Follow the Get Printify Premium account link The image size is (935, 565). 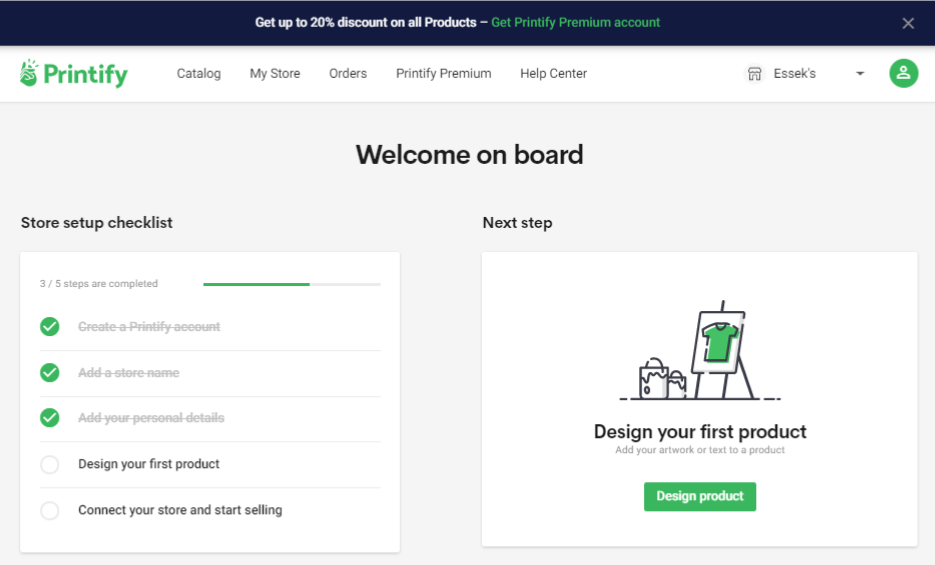click(x=575, y=22)
